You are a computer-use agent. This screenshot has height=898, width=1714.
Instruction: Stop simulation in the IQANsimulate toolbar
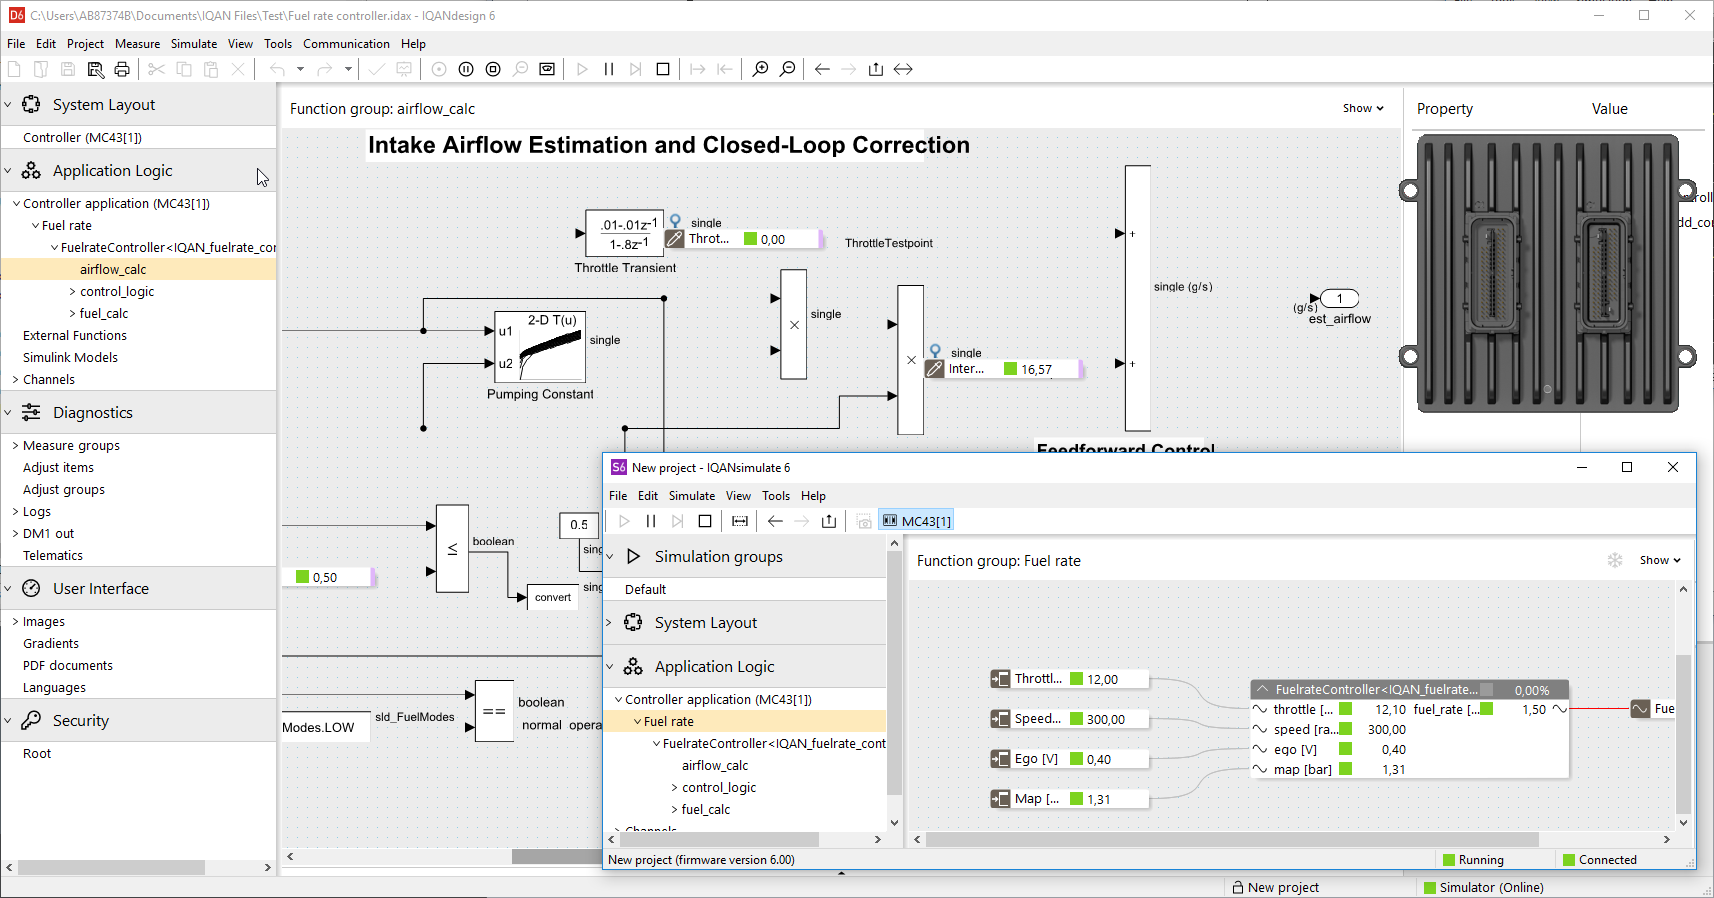705,521
